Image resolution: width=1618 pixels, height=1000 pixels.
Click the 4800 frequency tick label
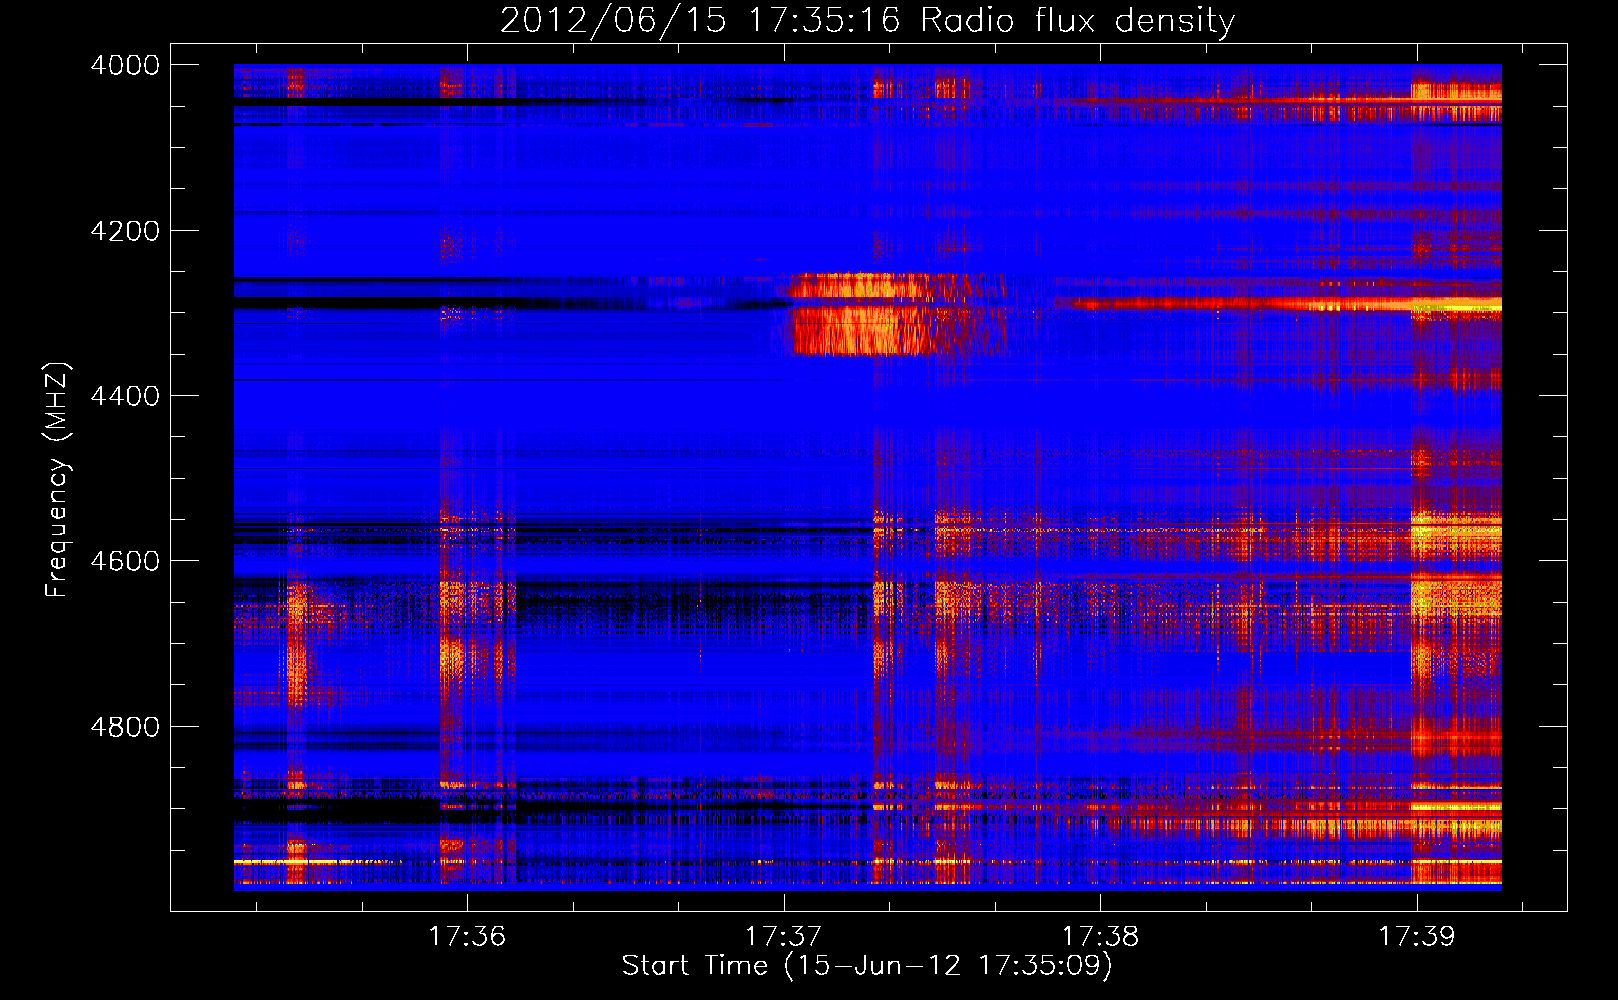[125, 726]
